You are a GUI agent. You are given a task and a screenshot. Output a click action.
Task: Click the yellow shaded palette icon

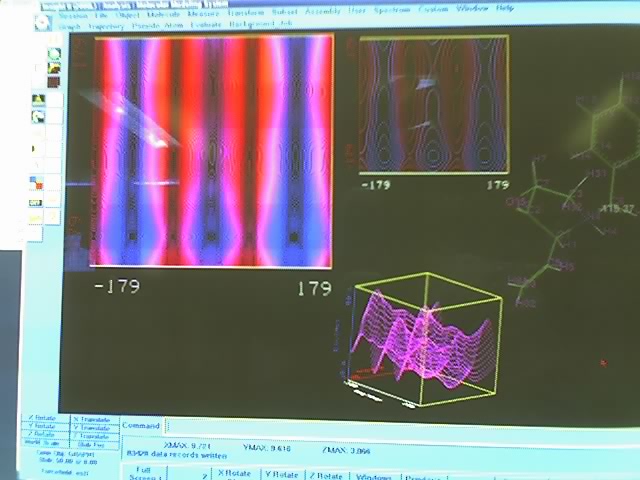pos(54,68)
